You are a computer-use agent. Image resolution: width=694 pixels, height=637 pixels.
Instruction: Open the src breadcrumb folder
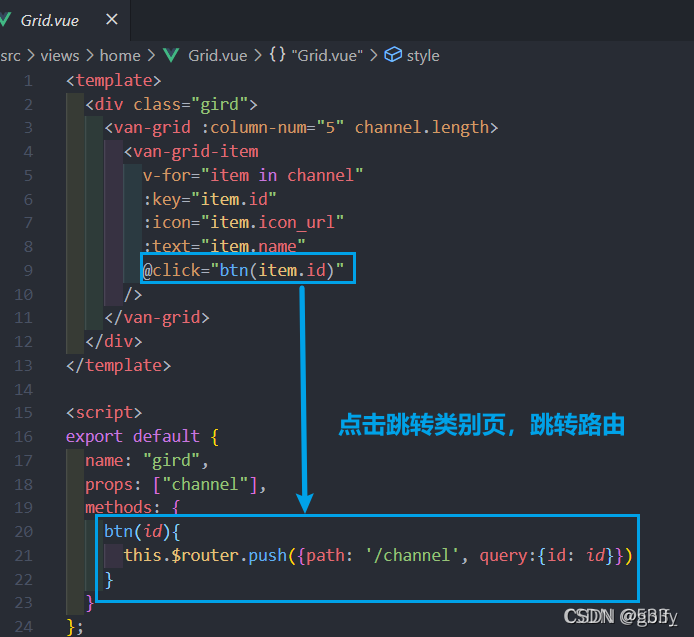pyautogui.click(x=10, y=56)
